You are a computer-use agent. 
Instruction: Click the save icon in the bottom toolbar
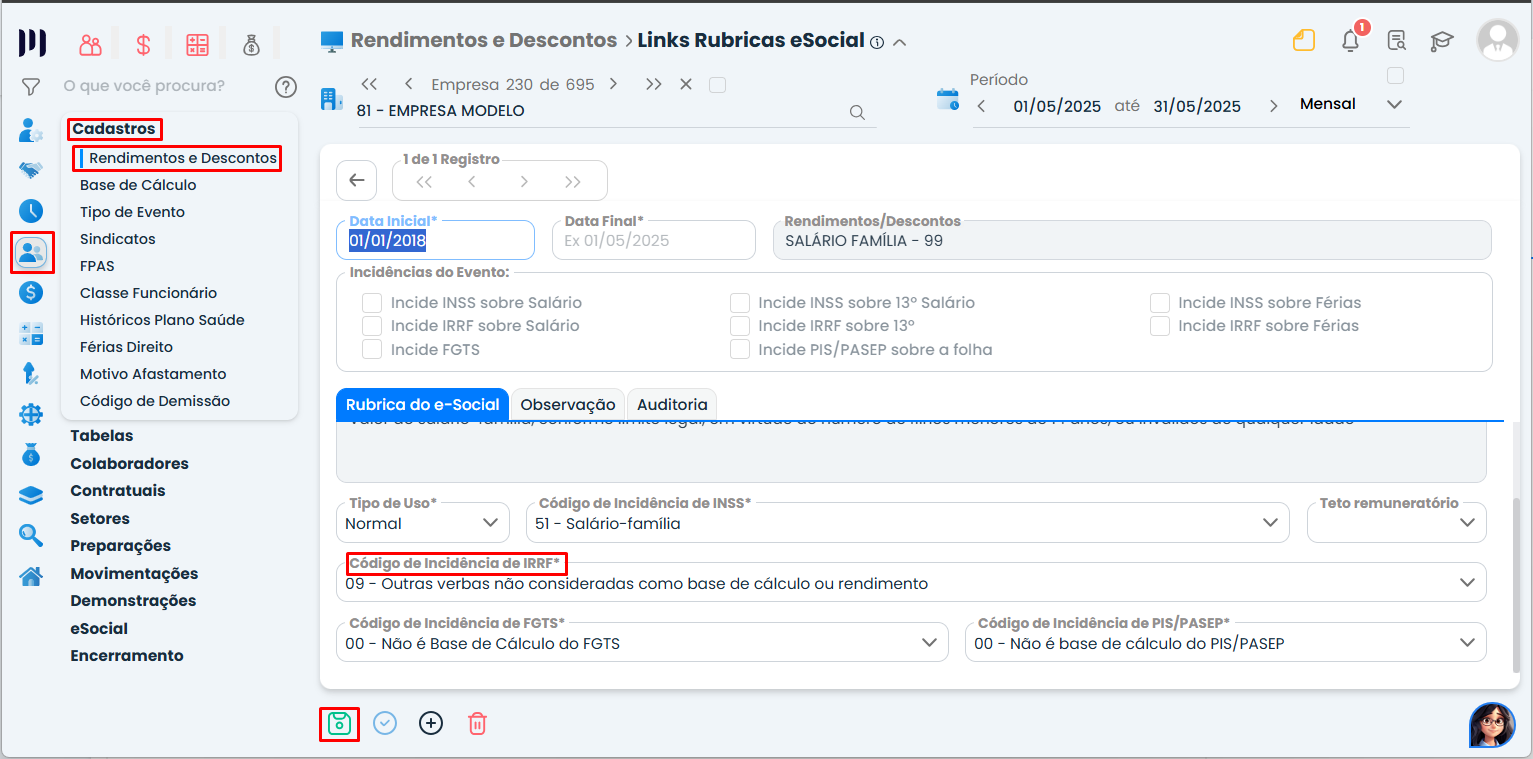click(339, 723)
